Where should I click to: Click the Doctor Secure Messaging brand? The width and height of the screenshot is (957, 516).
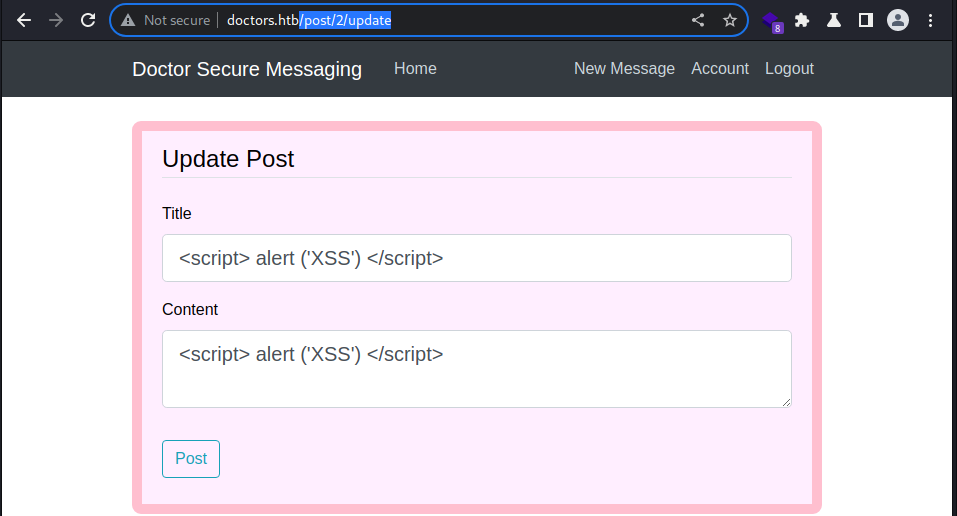[247, 69]
